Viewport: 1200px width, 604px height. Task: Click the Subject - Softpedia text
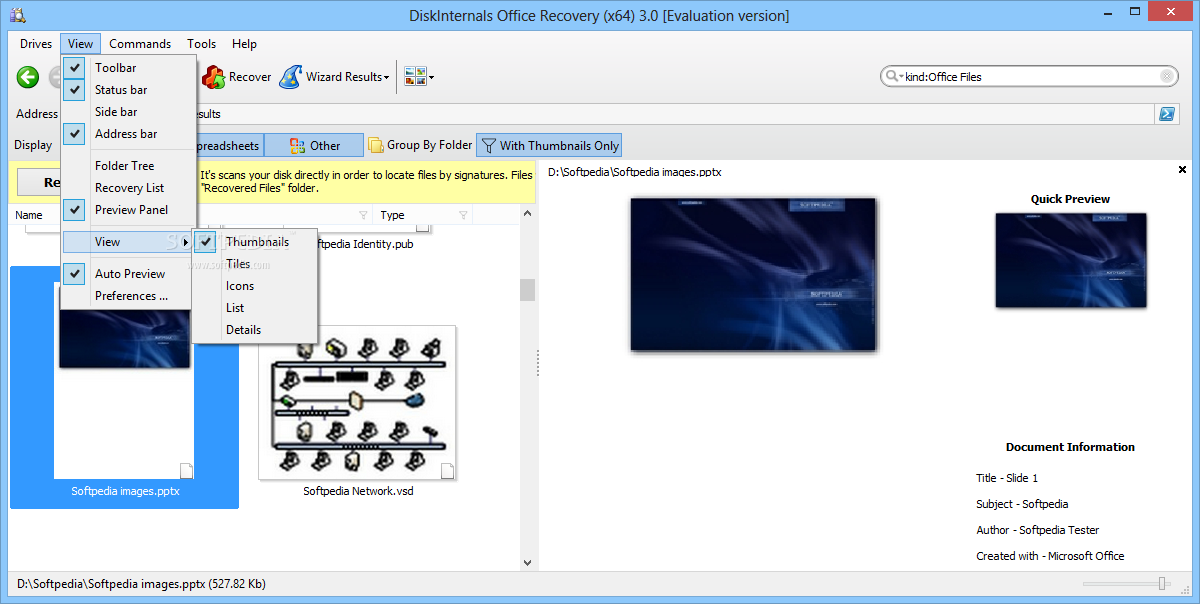[x=1022, y=504]
